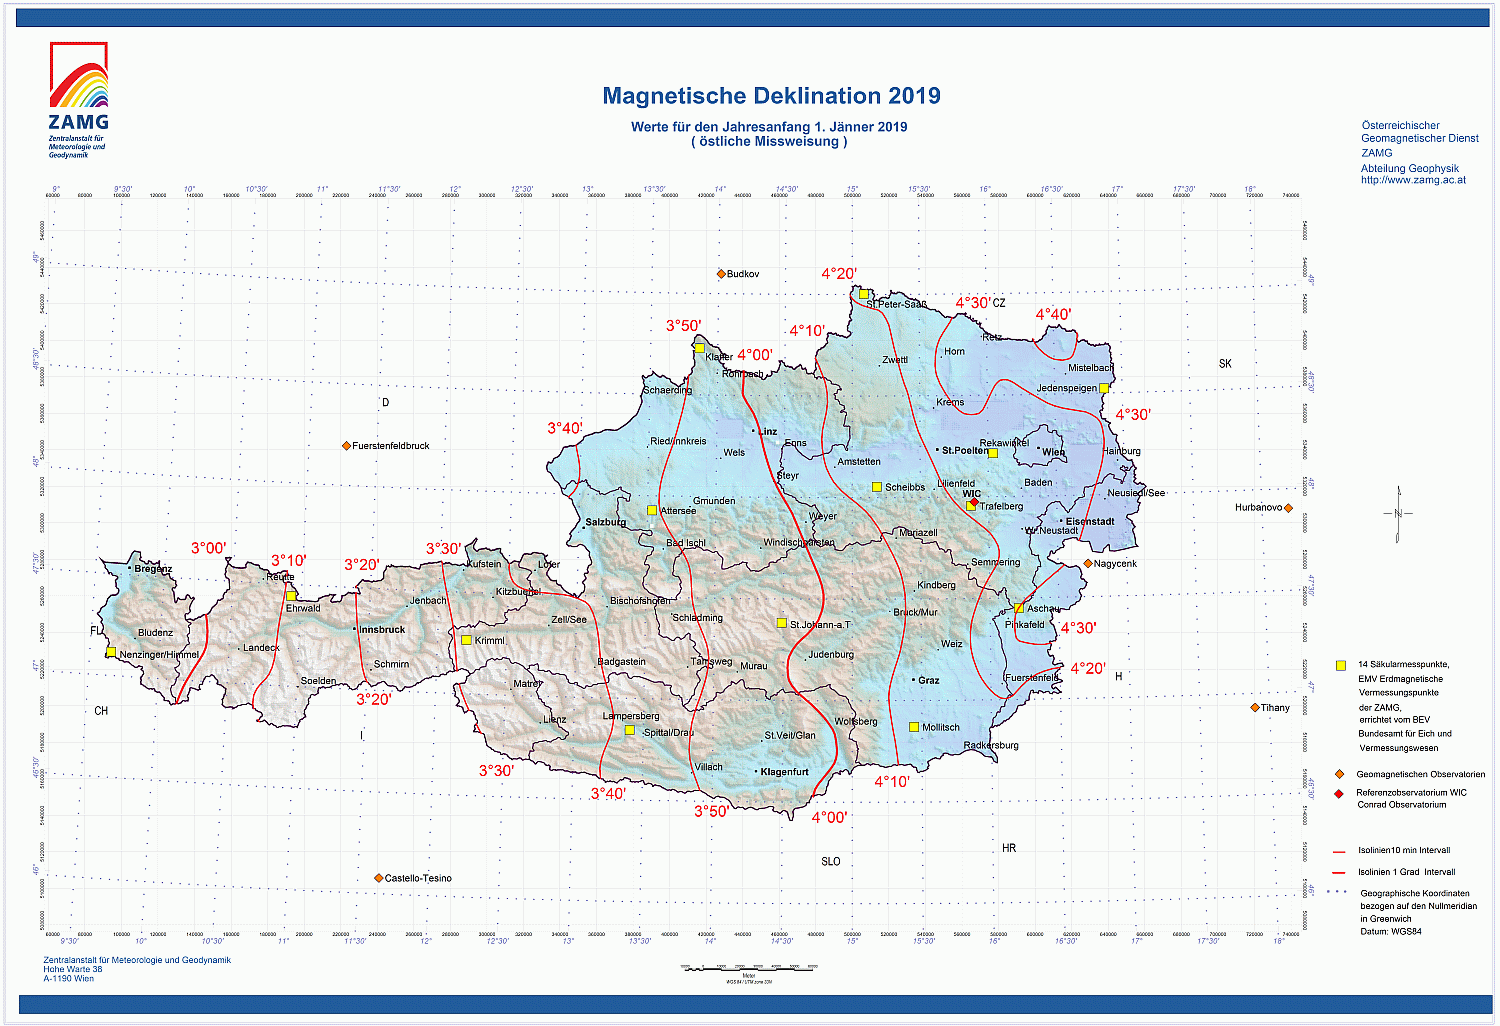Click the 'Isolinien 1 Grad Intervall' legend entry
Viewport: 1500px width, 1026px height.
(1406, 872)
